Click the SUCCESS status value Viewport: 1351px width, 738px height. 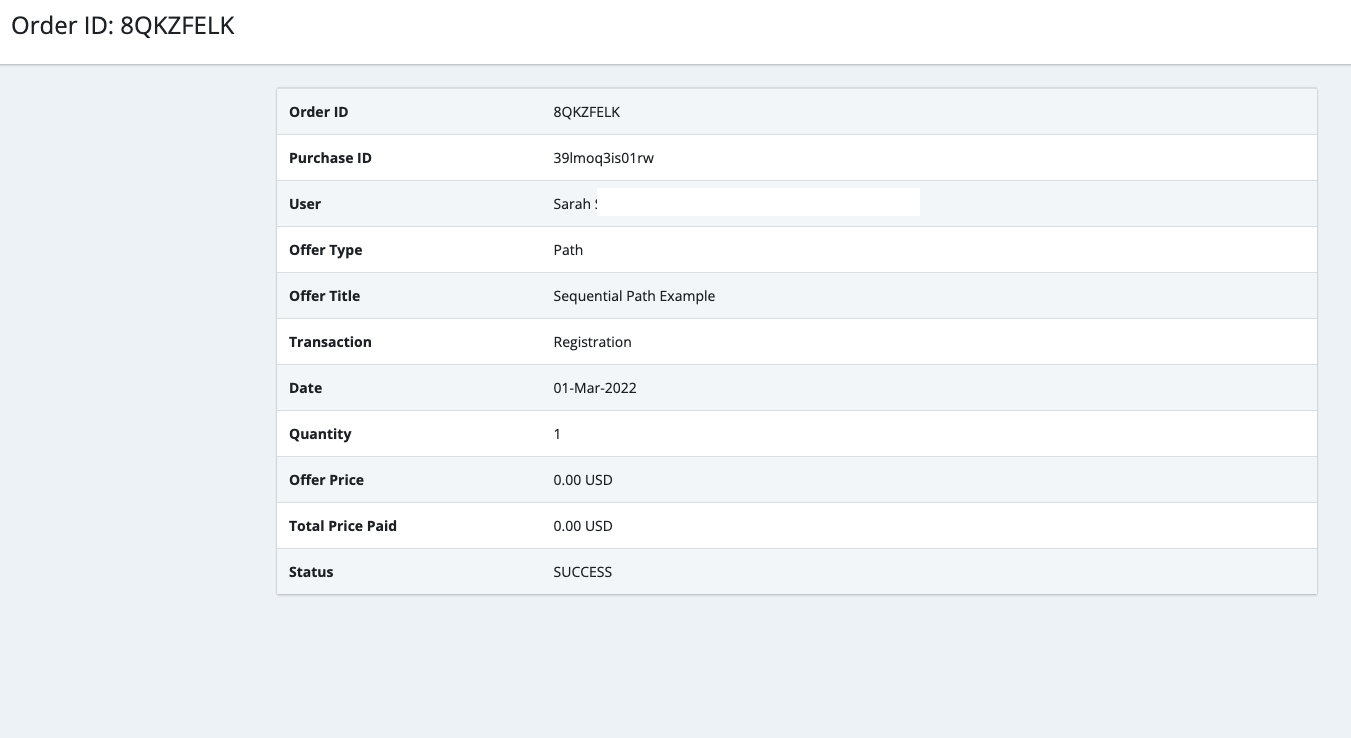tap(582, 572)
